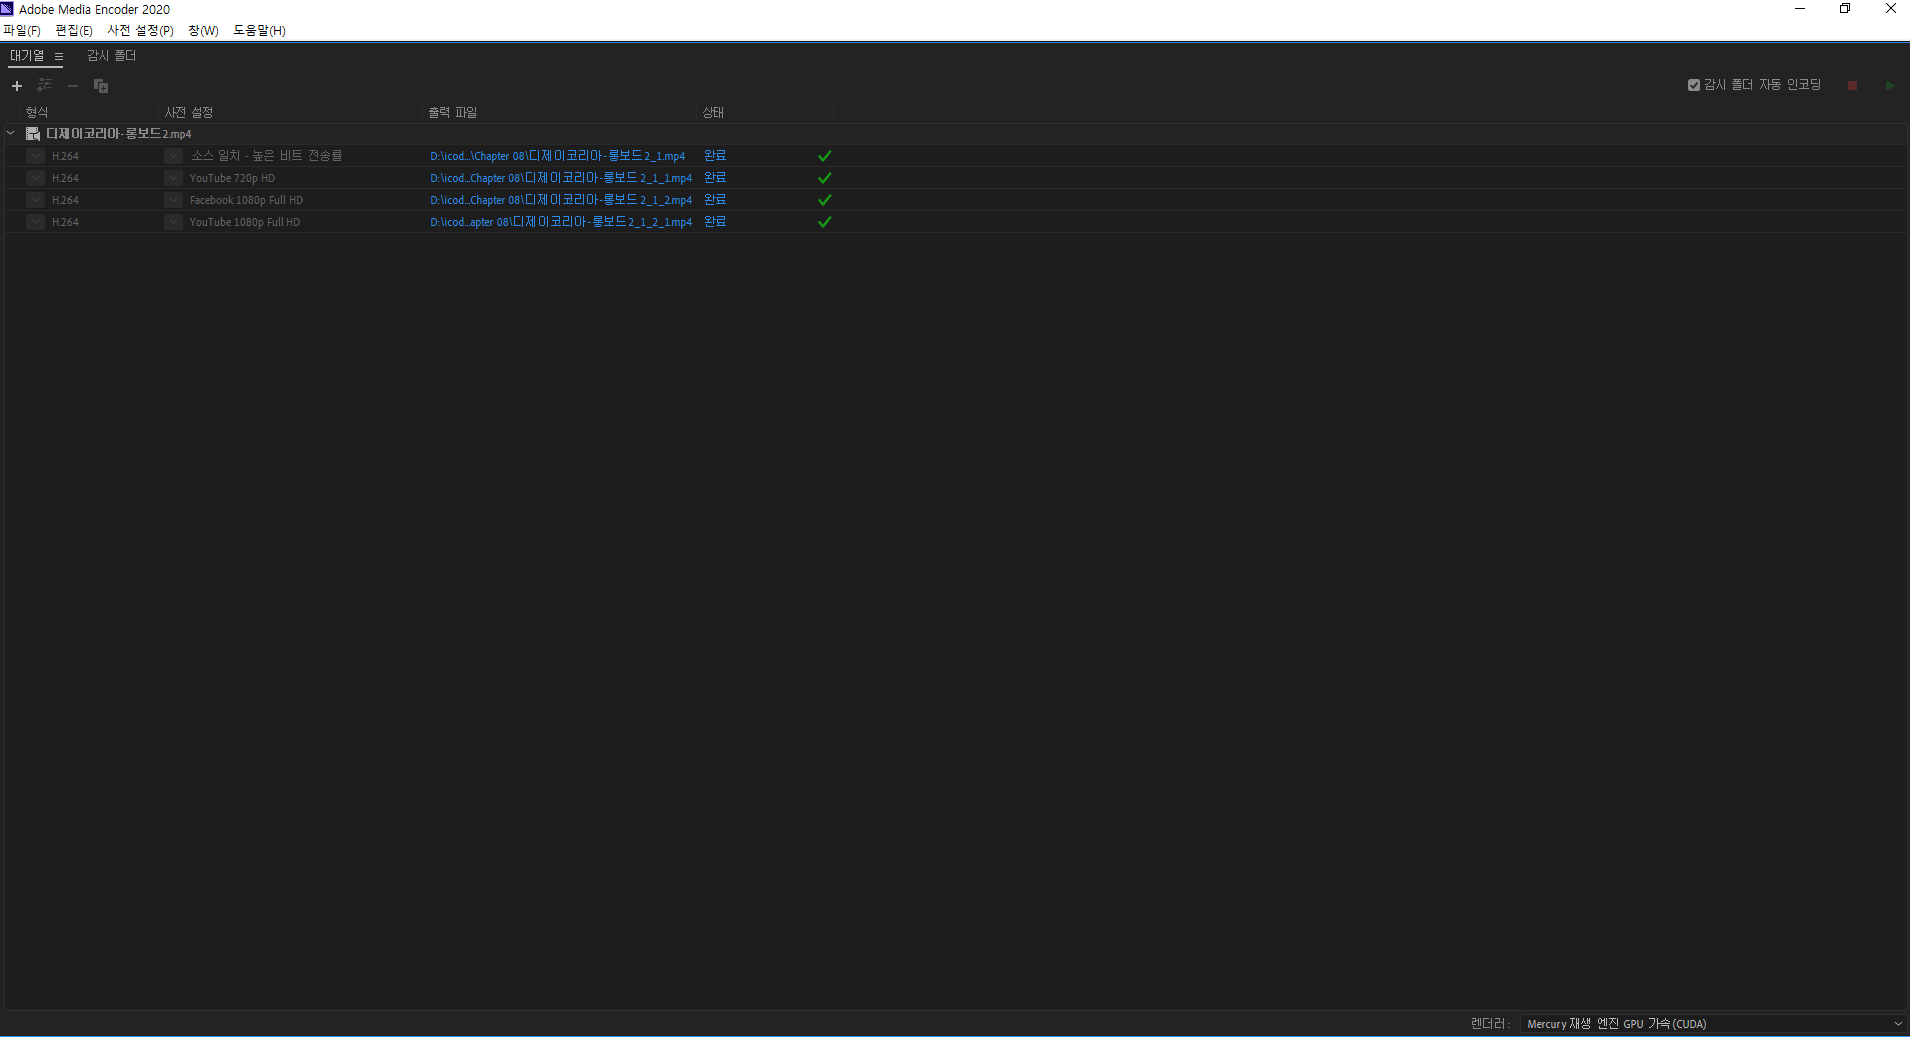
Task: Click the 렌더러: label in status bar
Action: pyautogui.click(x=1490, y=1024)
